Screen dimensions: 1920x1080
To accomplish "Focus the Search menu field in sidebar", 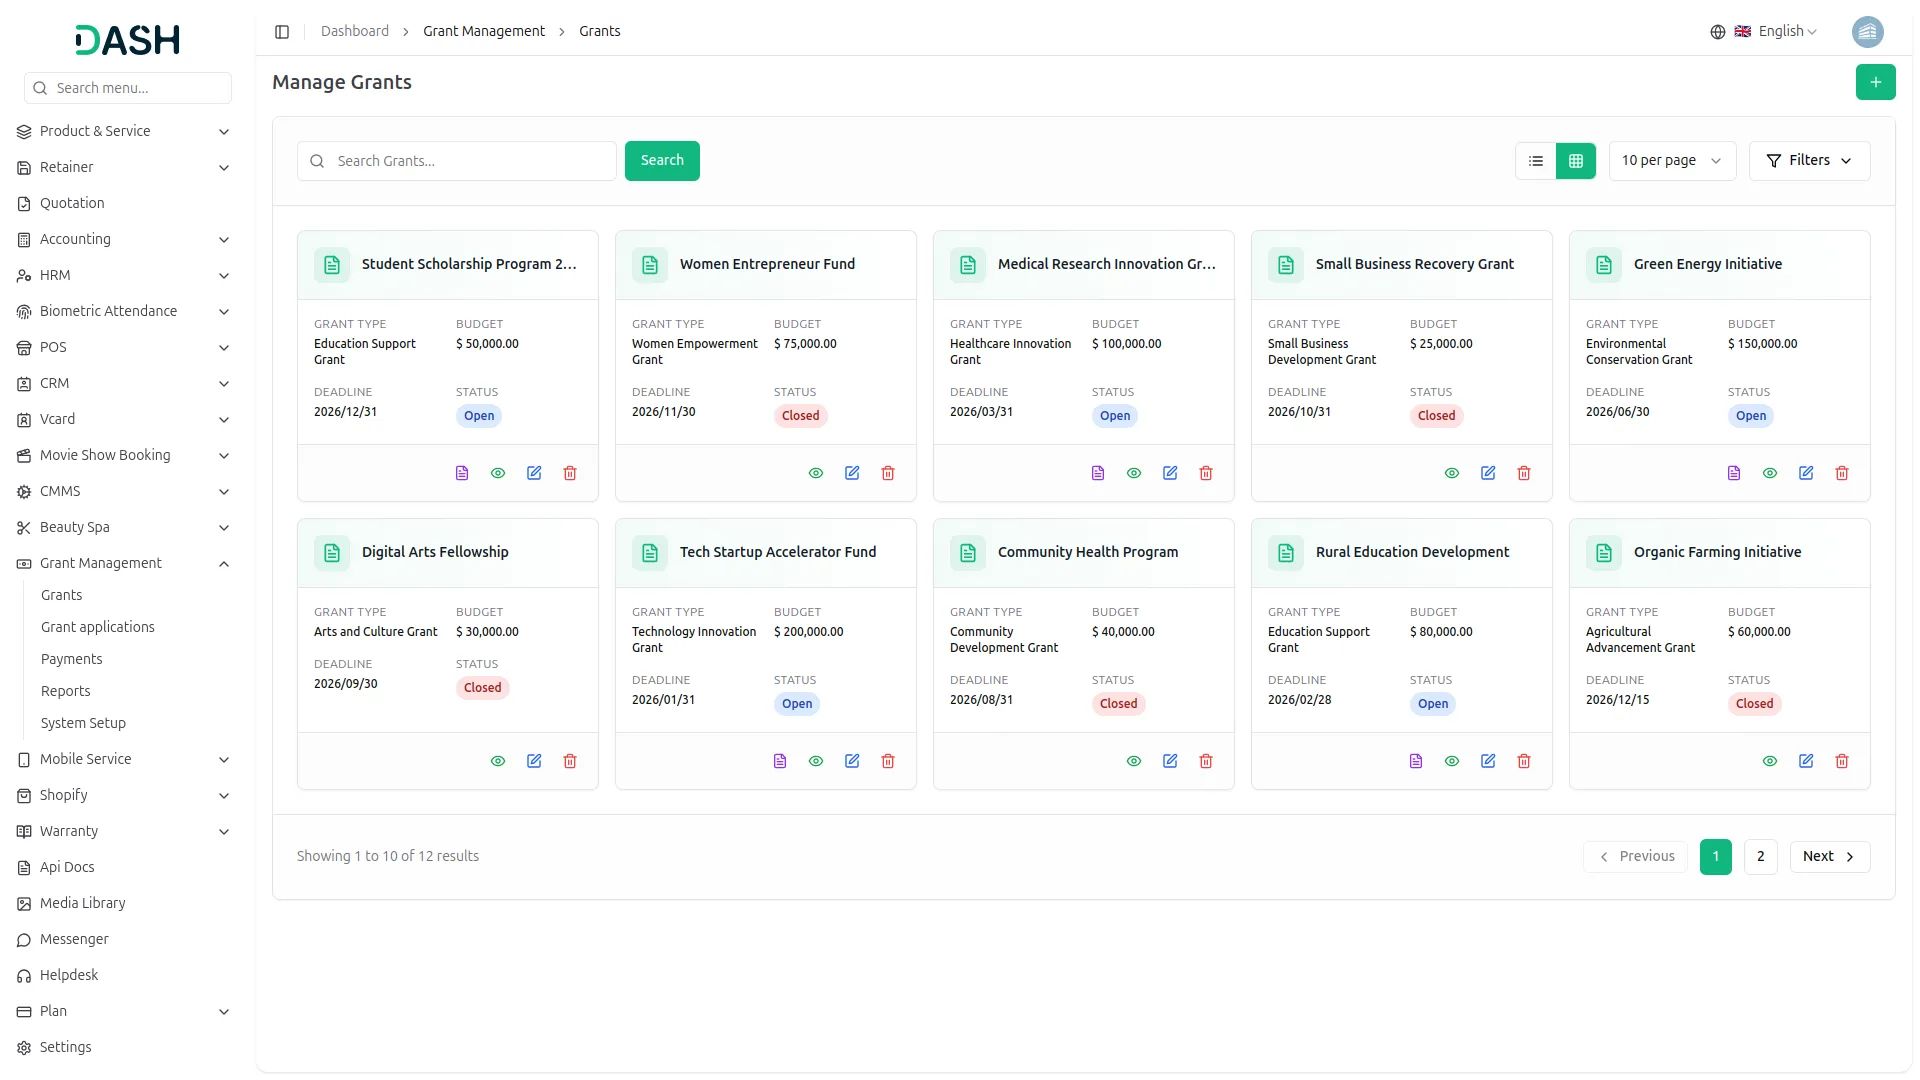I will (x=128, y=88).
